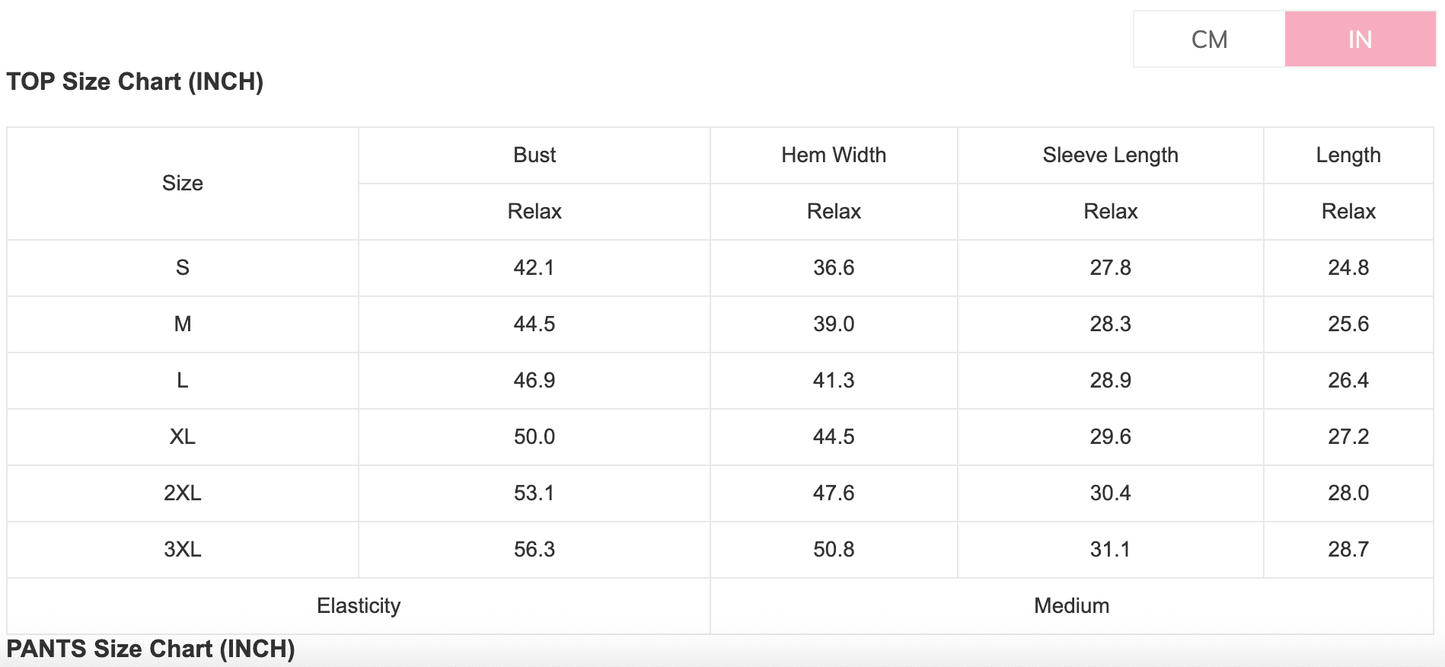Click the PANTS Size Chart (INCH) heading
Viewport: 1445px width, 667px height.
tap(151, 649)
